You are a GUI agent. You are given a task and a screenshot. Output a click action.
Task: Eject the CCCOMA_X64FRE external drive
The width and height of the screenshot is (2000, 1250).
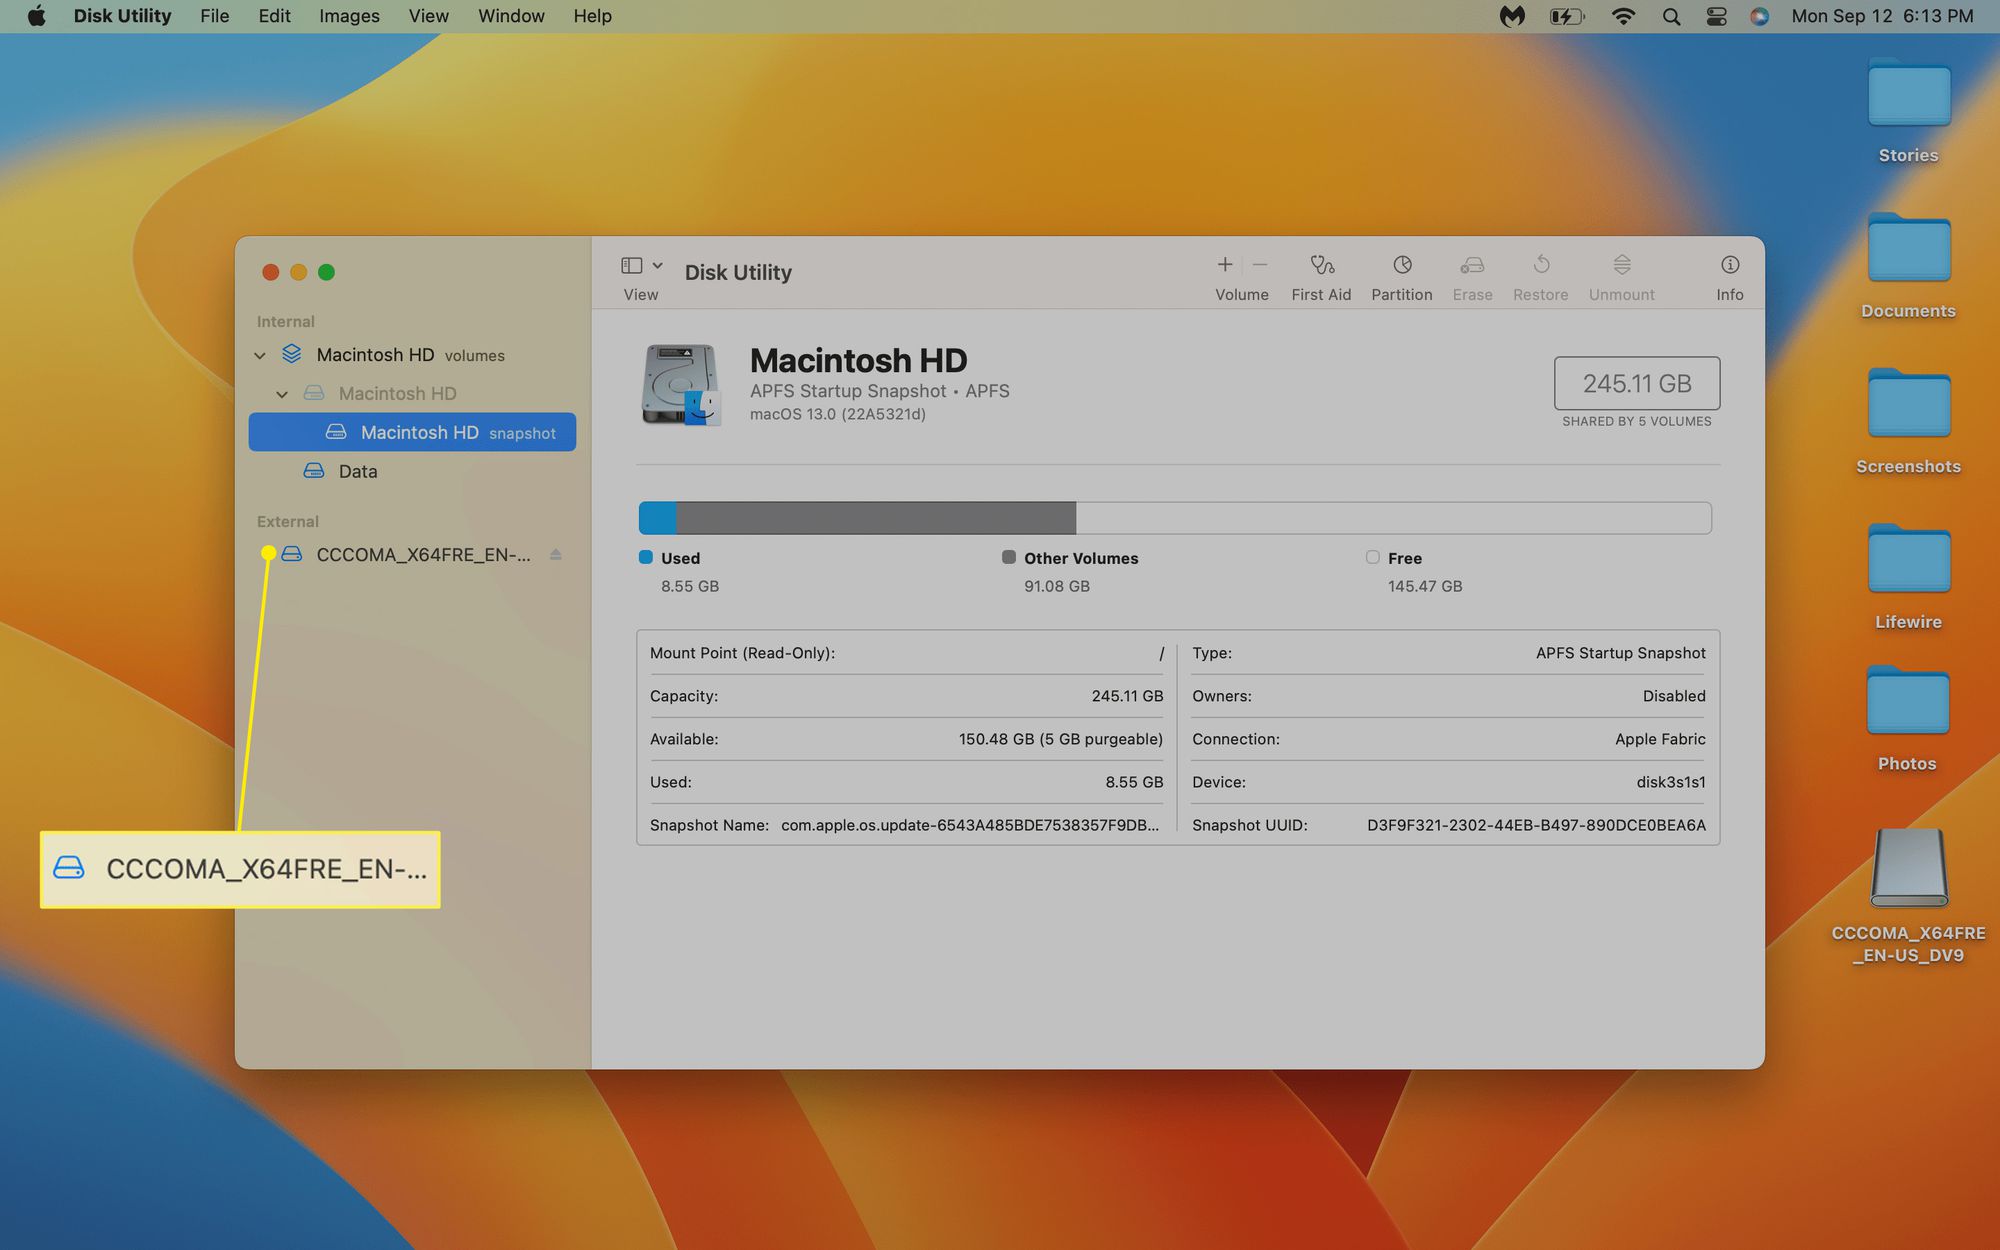pyautogui.click(x=555, y=554)
